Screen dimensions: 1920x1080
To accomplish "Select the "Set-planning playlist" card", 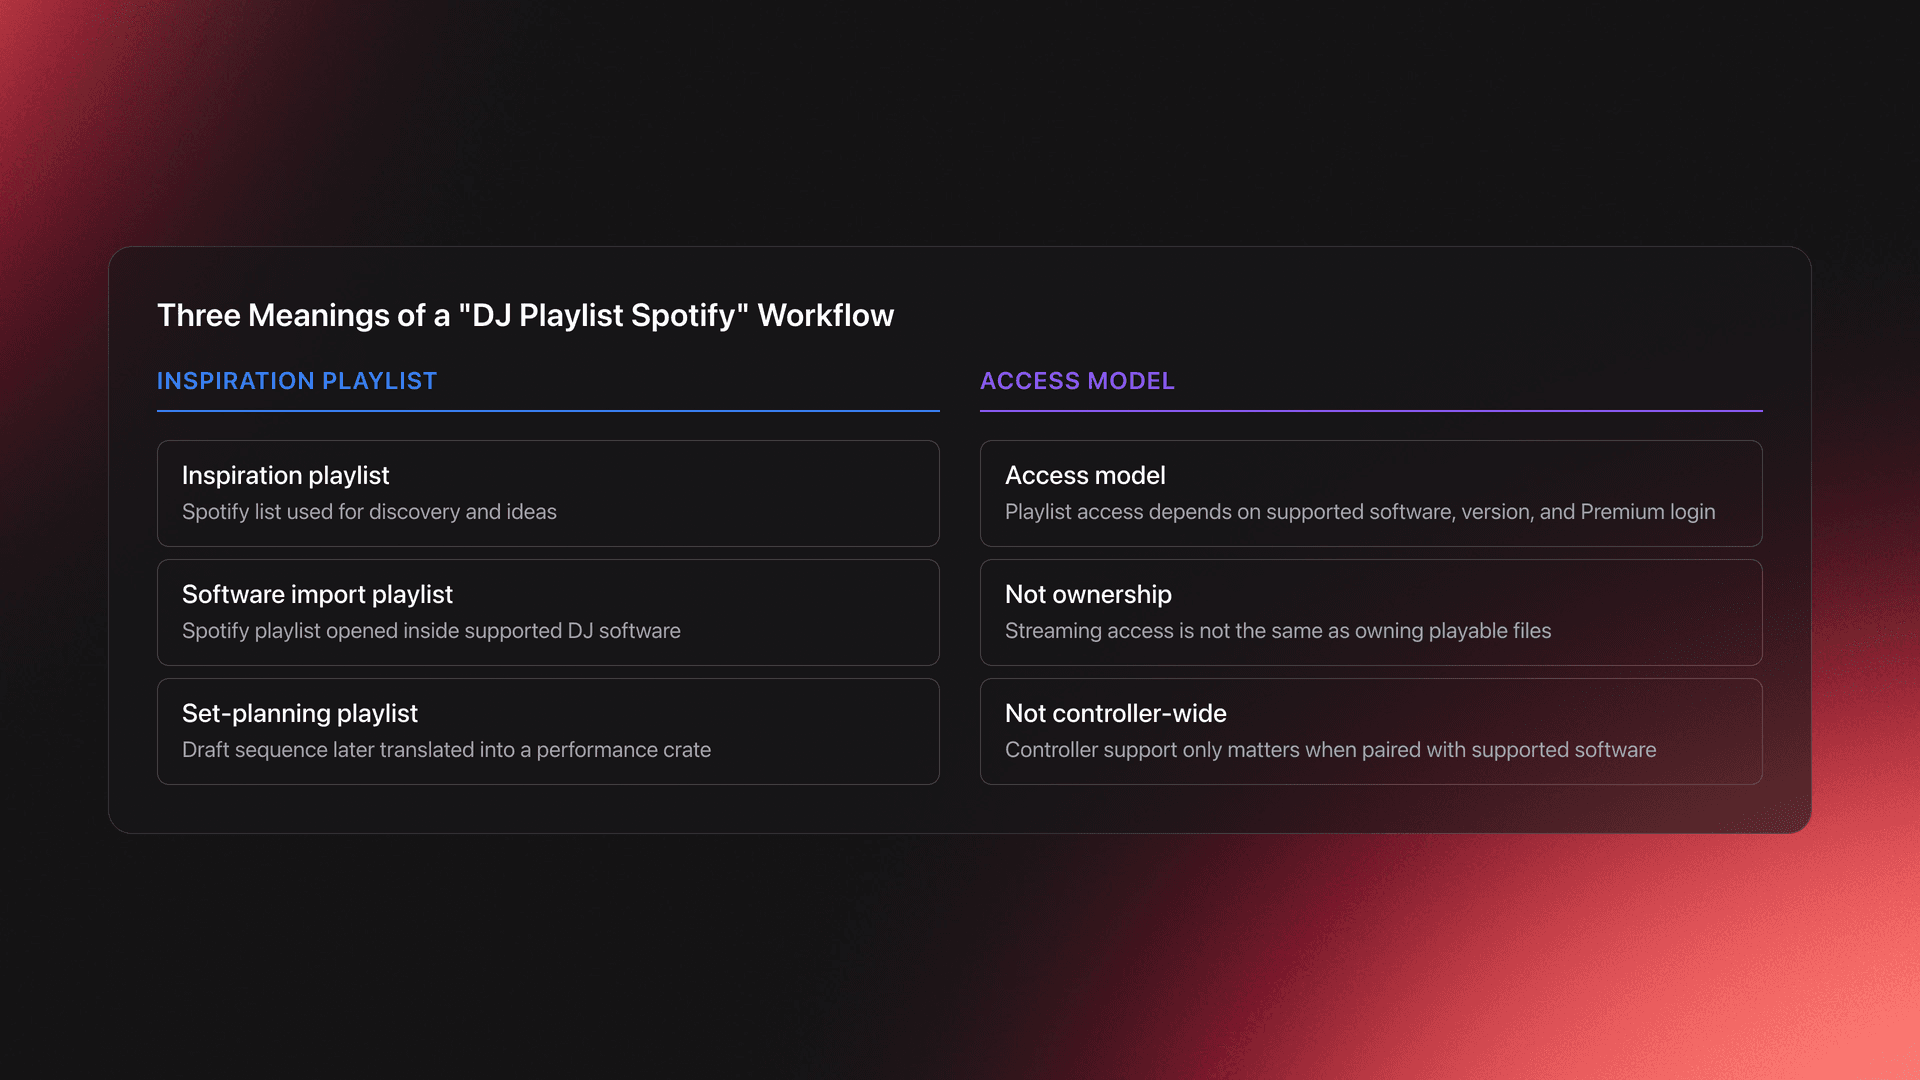I will tap(547, 731).
